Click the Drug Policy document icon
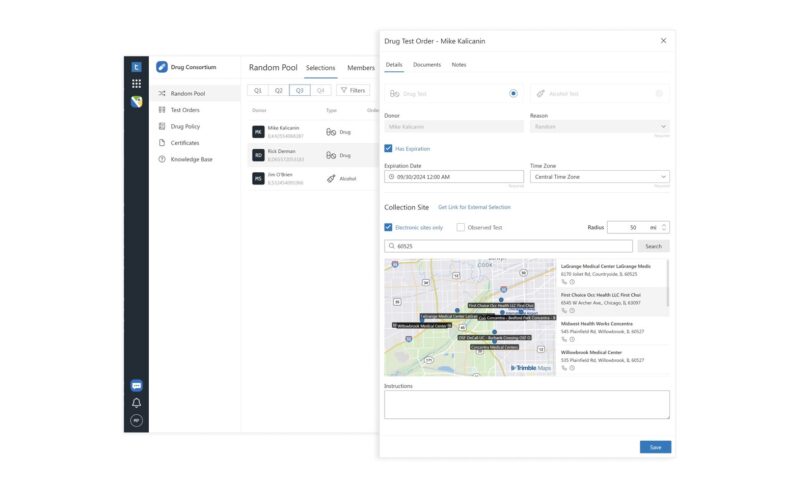Image resolution: width=810 pixels, height=480 pixels. [162, 126]
